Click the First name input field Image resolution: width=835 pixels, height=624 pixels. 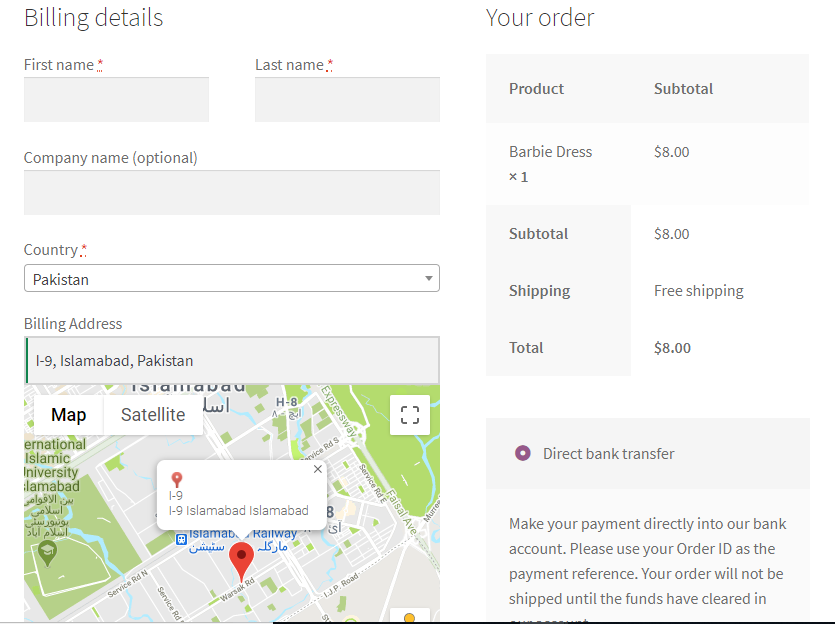click(115, 99)
